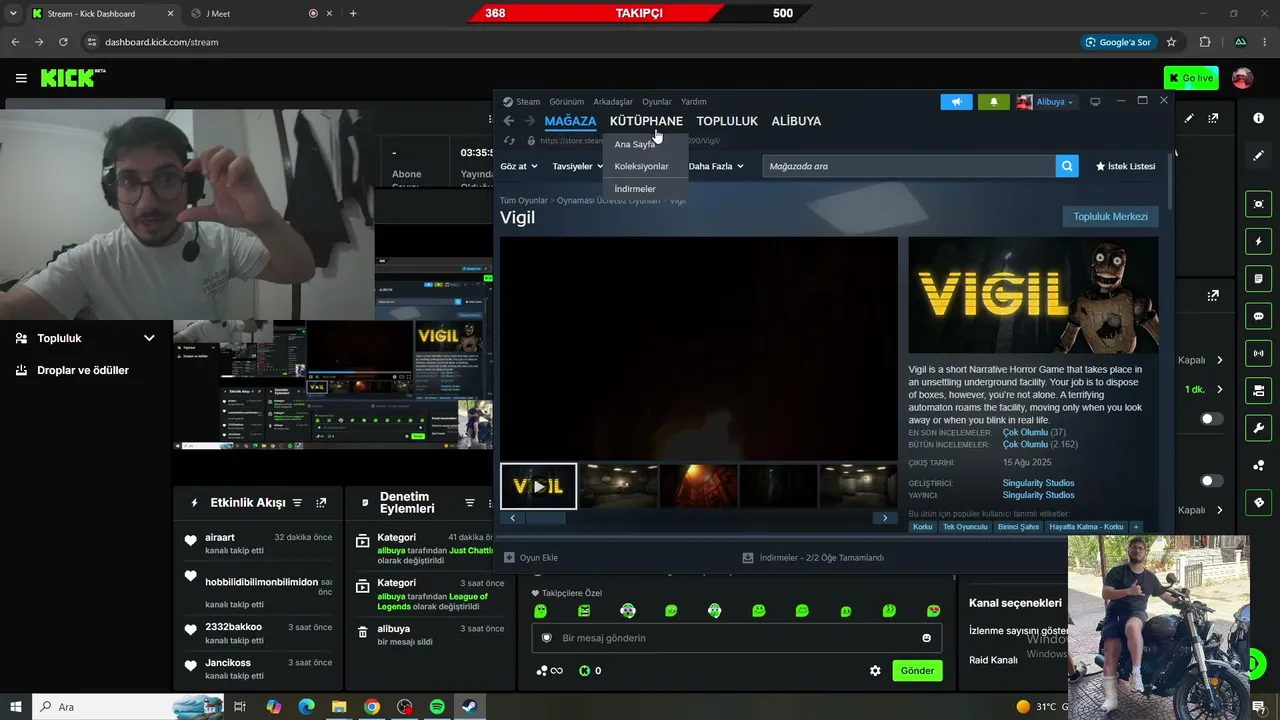Toggle the lower switch in Kick settings panel

pos(1212,481)
